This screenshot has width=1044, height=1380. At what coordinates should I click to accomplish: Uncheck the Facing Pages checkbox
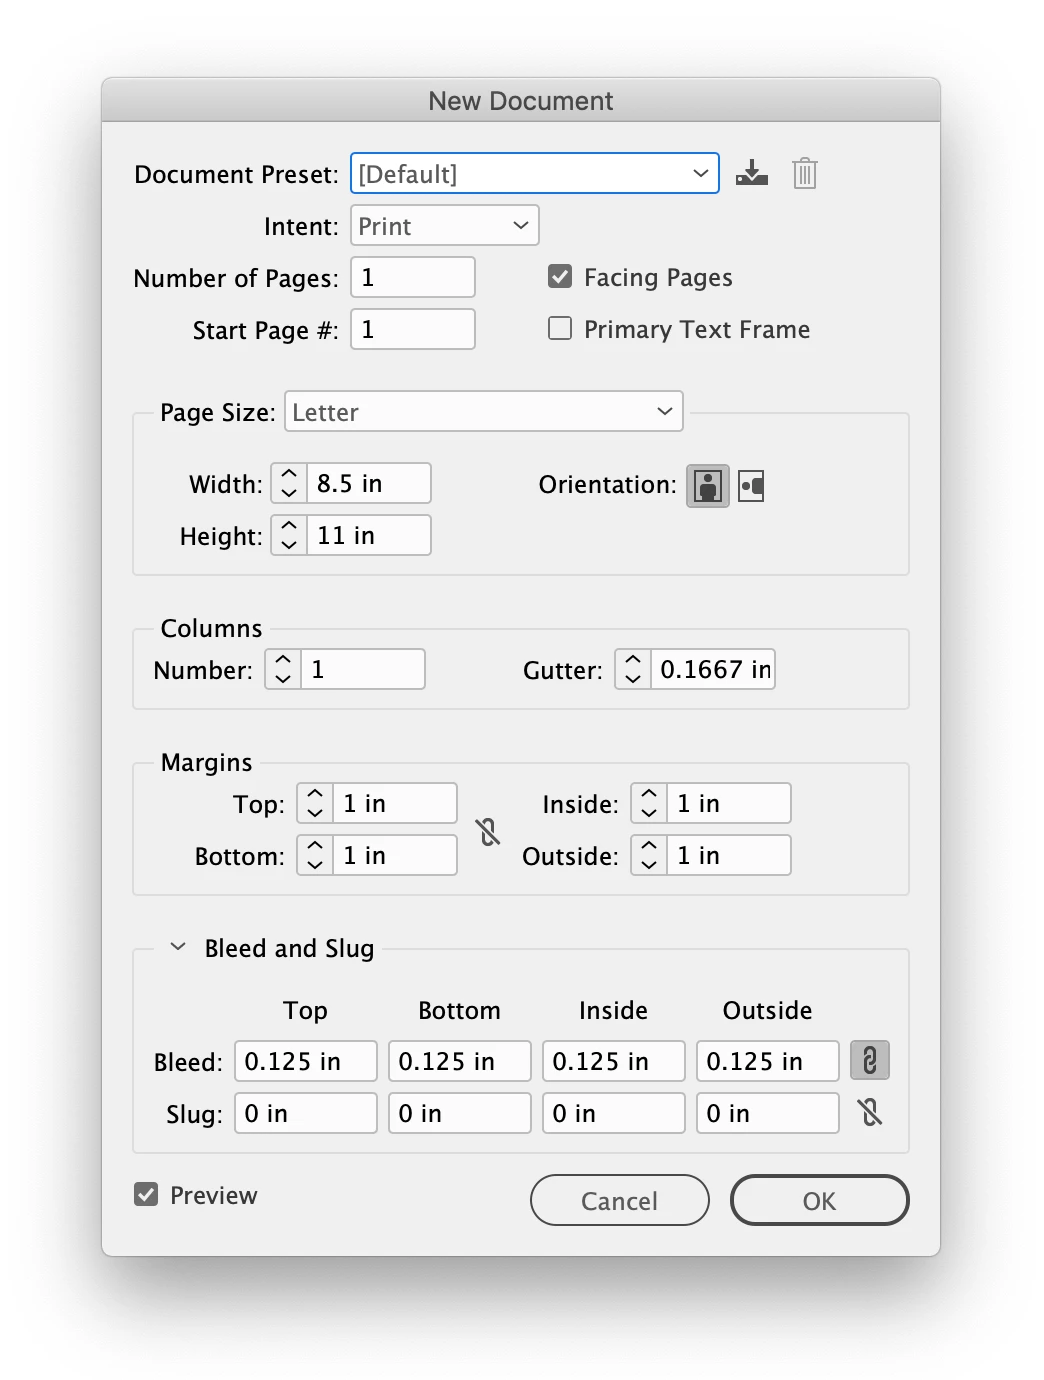pos(560,276)
